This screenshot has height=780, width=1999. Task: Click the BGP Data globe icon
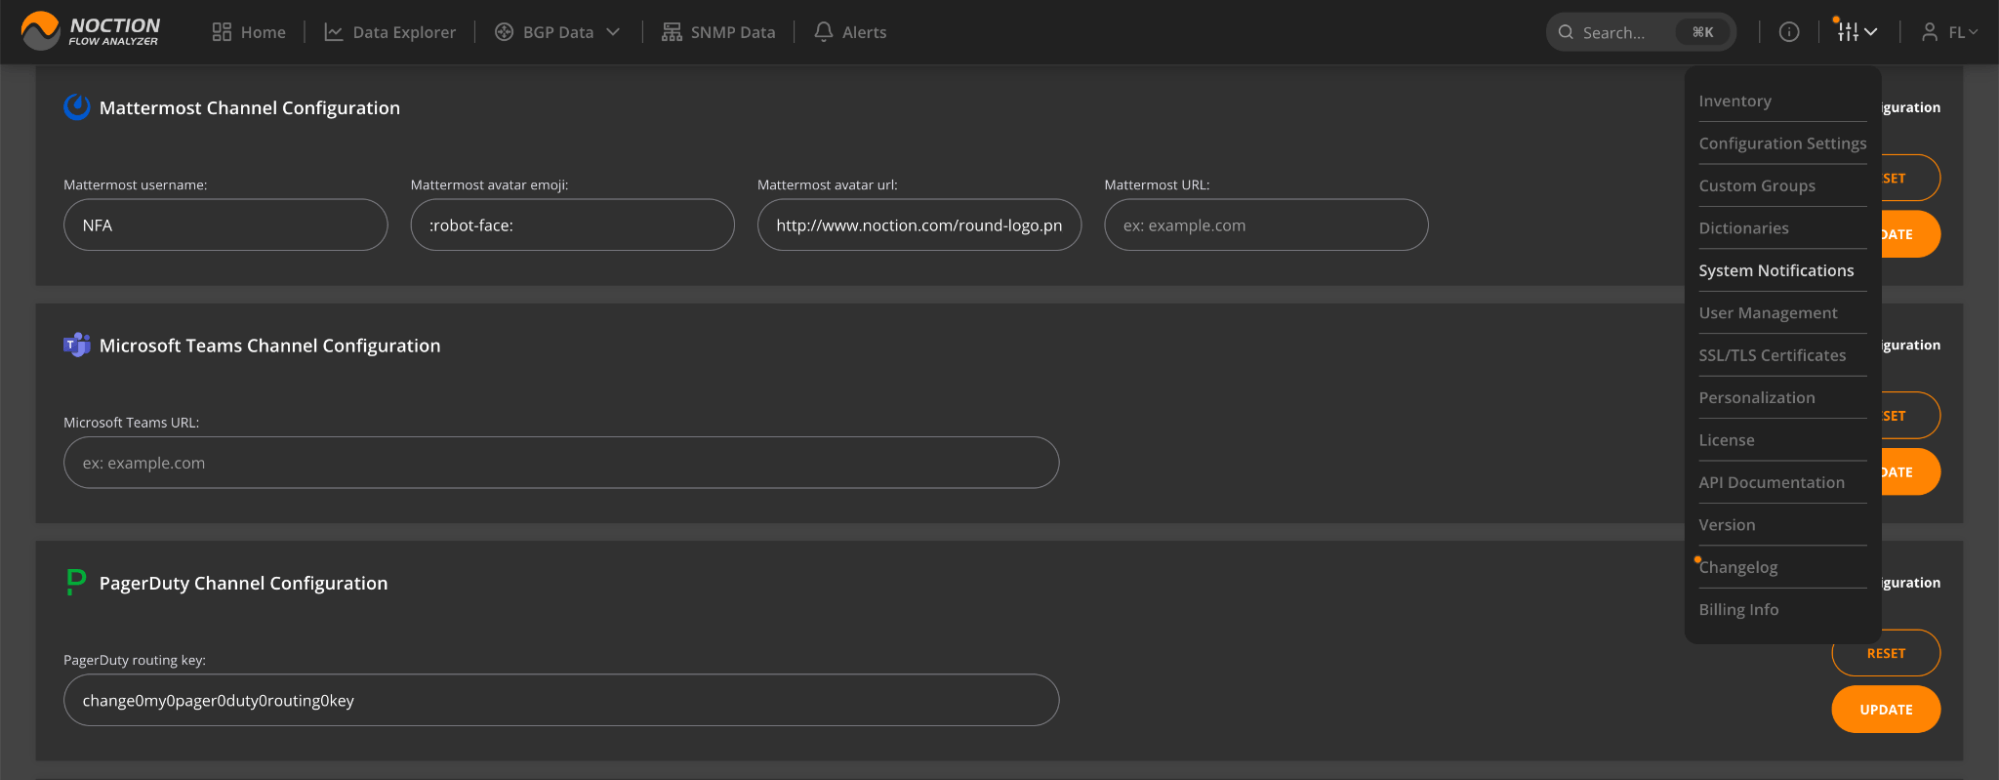tap(504, 32)
